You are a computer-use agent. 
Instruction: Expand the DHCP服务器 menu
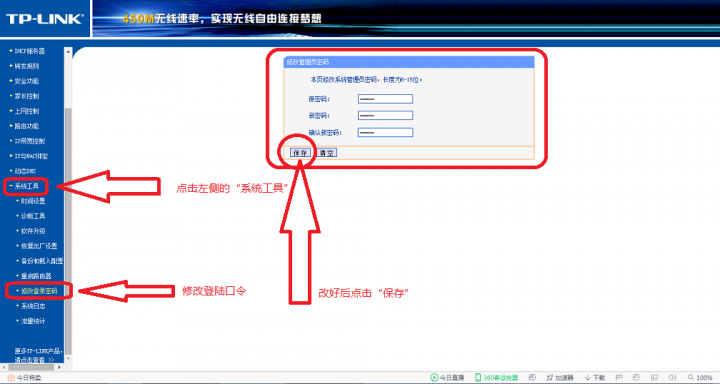tap(28, 51)
